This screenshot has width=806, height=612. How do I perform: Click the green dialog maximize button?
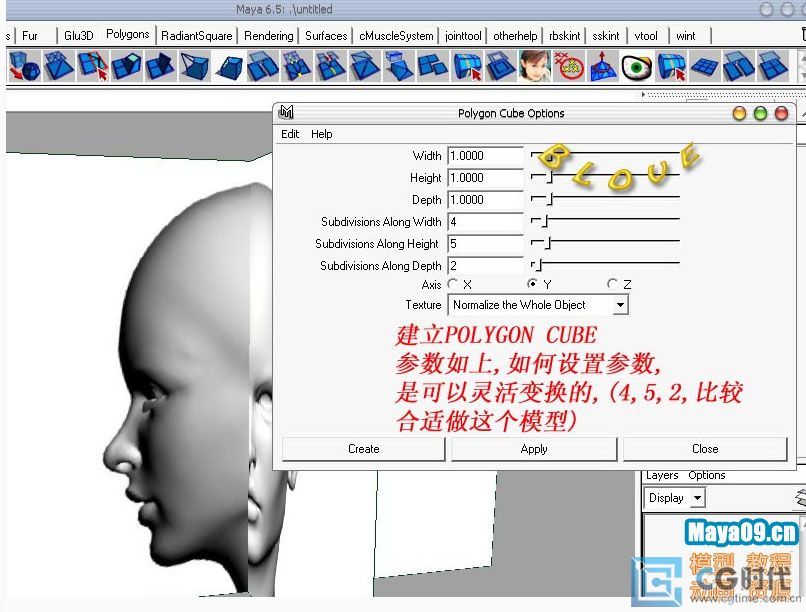pyautogui.click(x=760, y=113)
